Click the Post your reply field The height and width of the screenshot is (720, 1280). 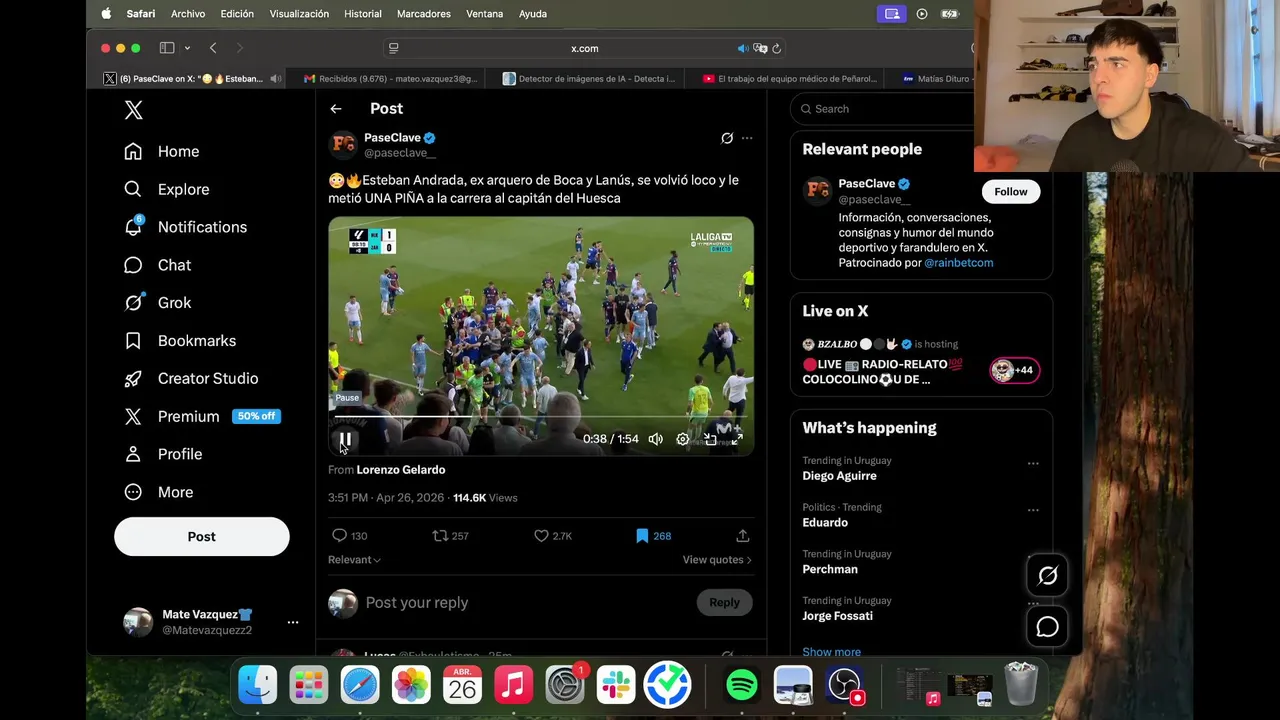point(525,603)
